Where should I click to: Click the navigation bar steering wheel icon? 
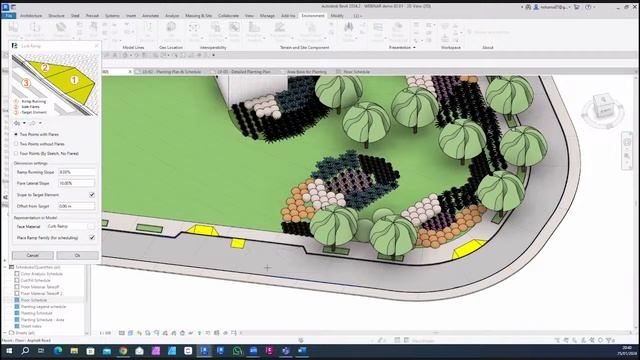click(x=627, y=142)
